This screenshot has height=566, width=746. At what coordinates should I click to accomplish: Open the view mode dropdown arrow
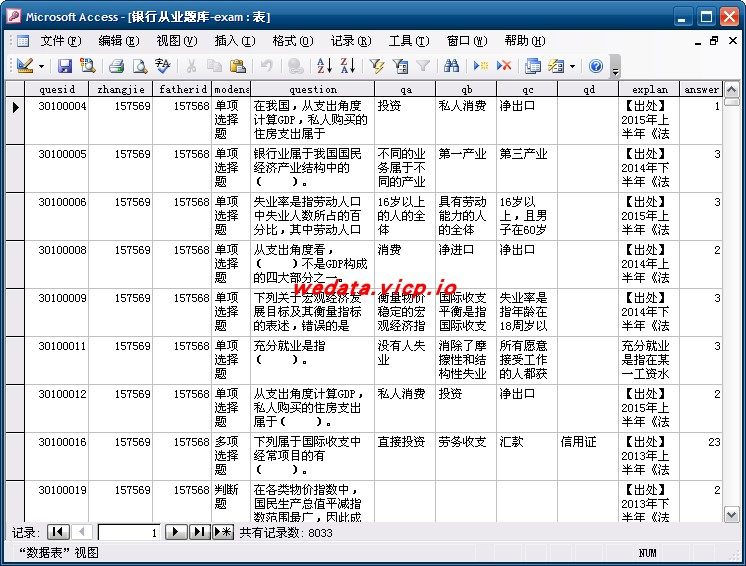coord(41,66)
